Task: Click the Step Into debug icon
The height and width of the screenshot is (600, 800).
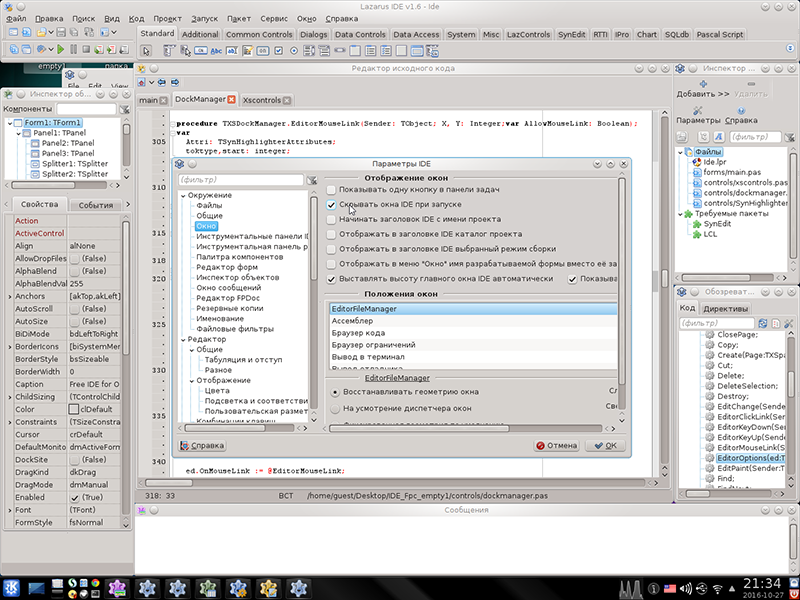Action: [99, 49]
